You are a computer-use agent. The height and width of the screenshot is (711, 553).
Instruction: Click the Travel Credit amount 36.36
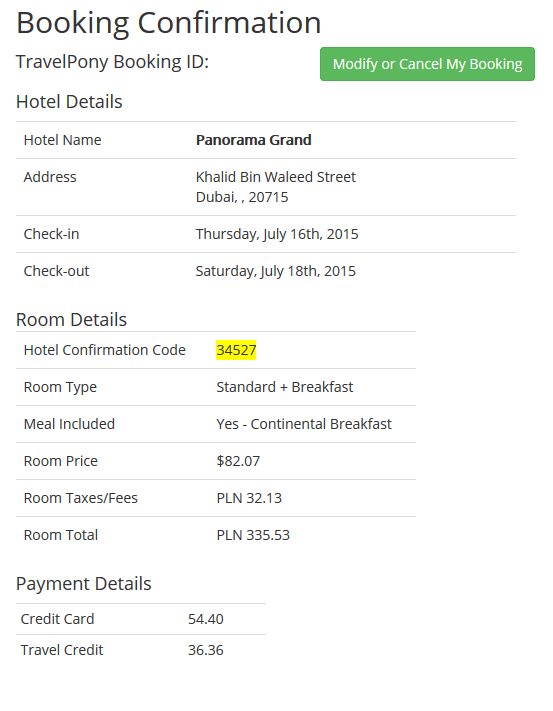point(206,650)
